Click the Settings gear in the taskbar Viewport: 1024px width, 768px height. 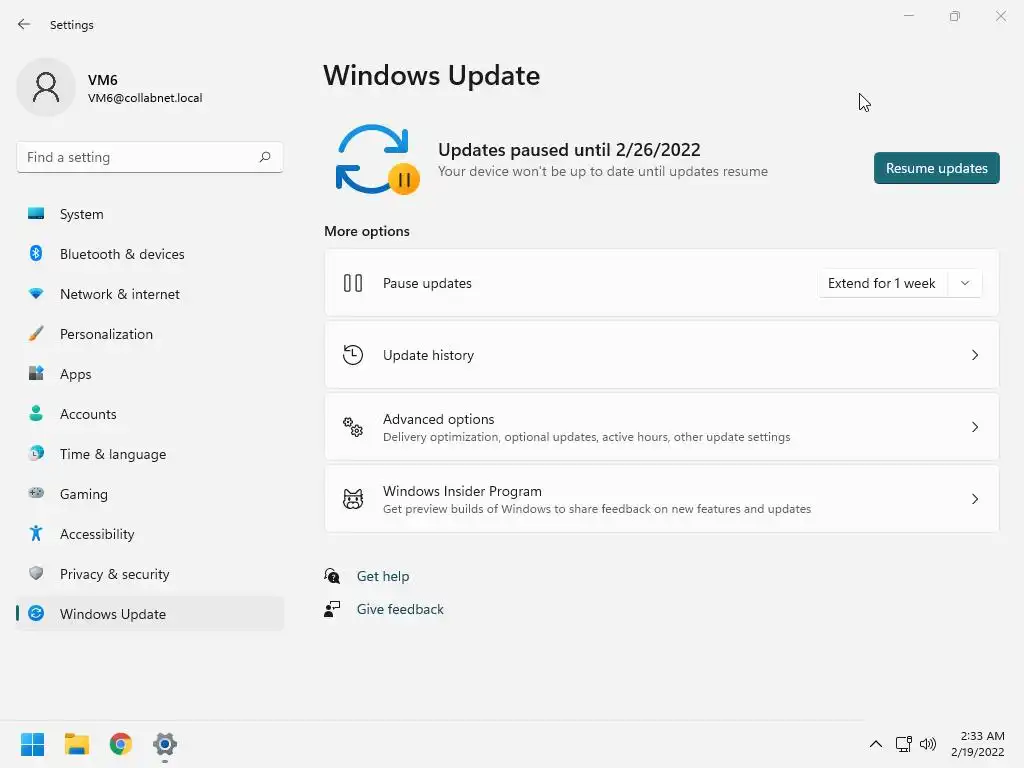point(165,744)
